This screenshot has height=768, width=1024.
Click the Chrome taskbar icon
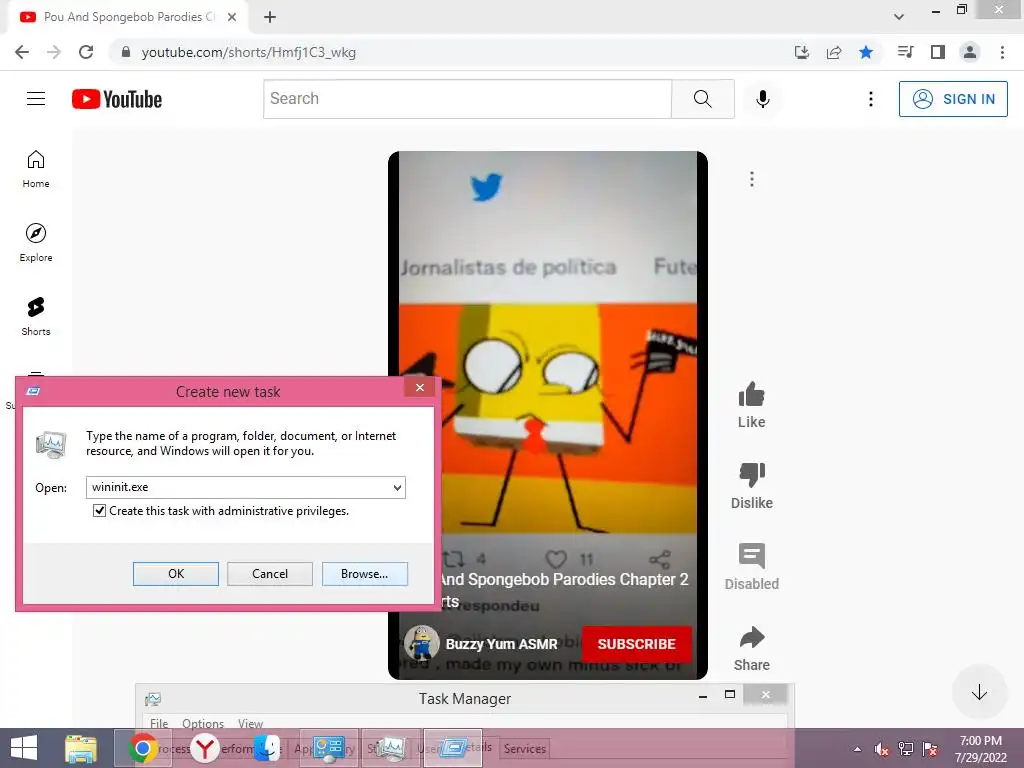(142, 748)
